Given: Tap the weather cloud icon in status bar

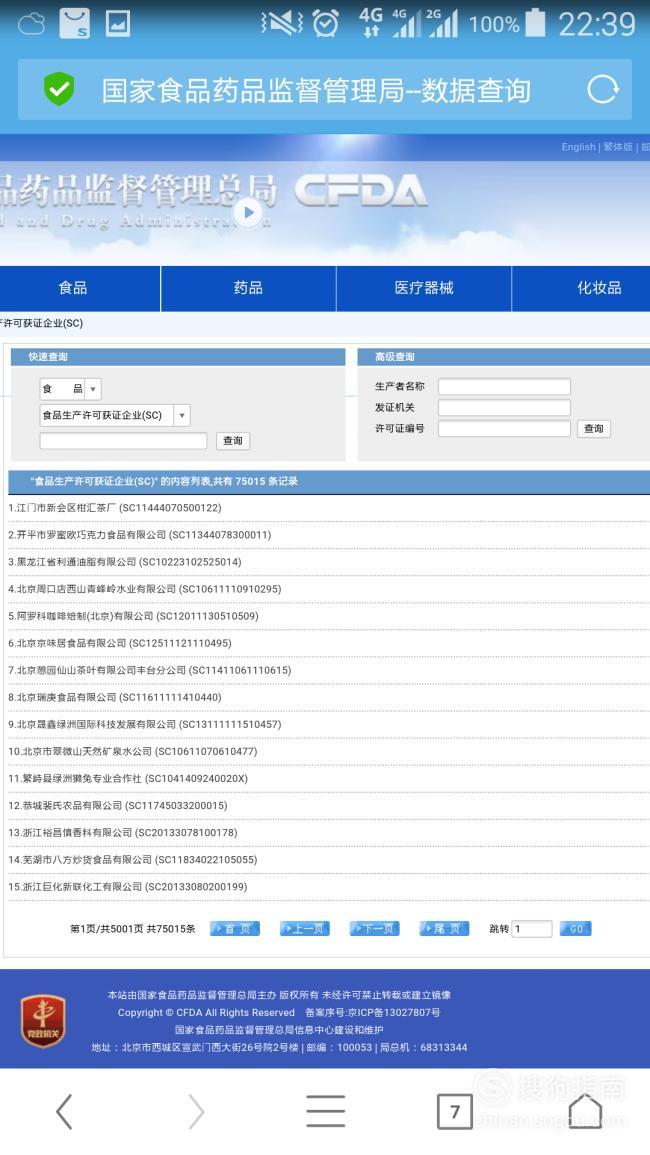Looking at the screenshot, I should point(32,24).
